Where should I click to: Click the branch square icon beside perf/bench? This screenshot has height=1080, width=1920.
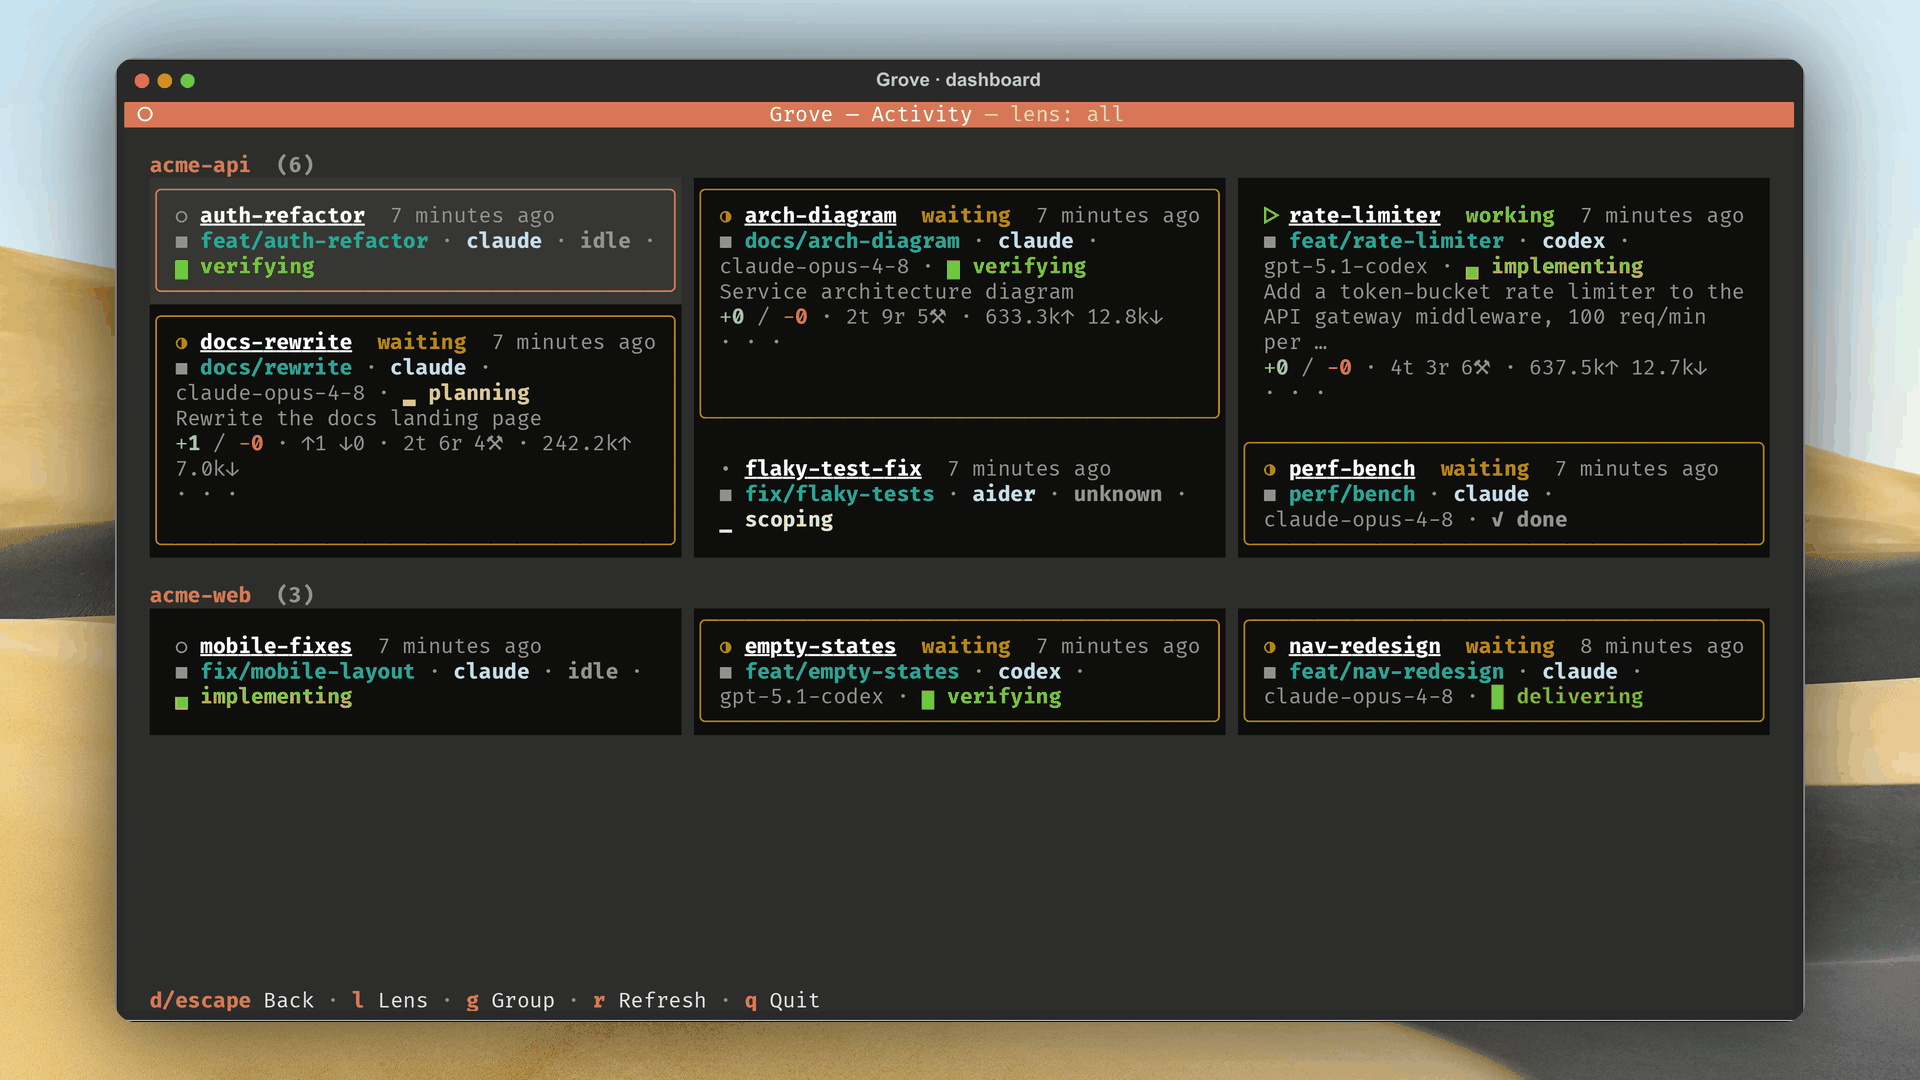coord(1270,495)
